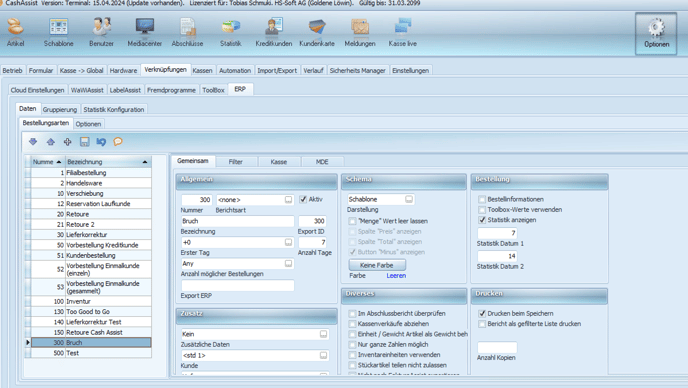Open the Erster Tag dropdown
688x388 pixels.
(288, 242)
